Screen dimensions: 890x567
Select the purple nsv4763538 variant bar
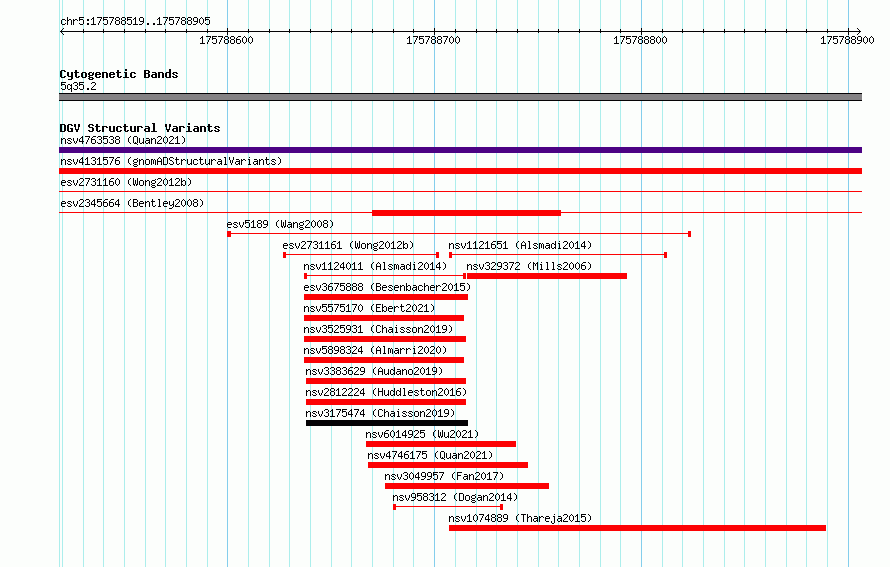pos(460,150)
